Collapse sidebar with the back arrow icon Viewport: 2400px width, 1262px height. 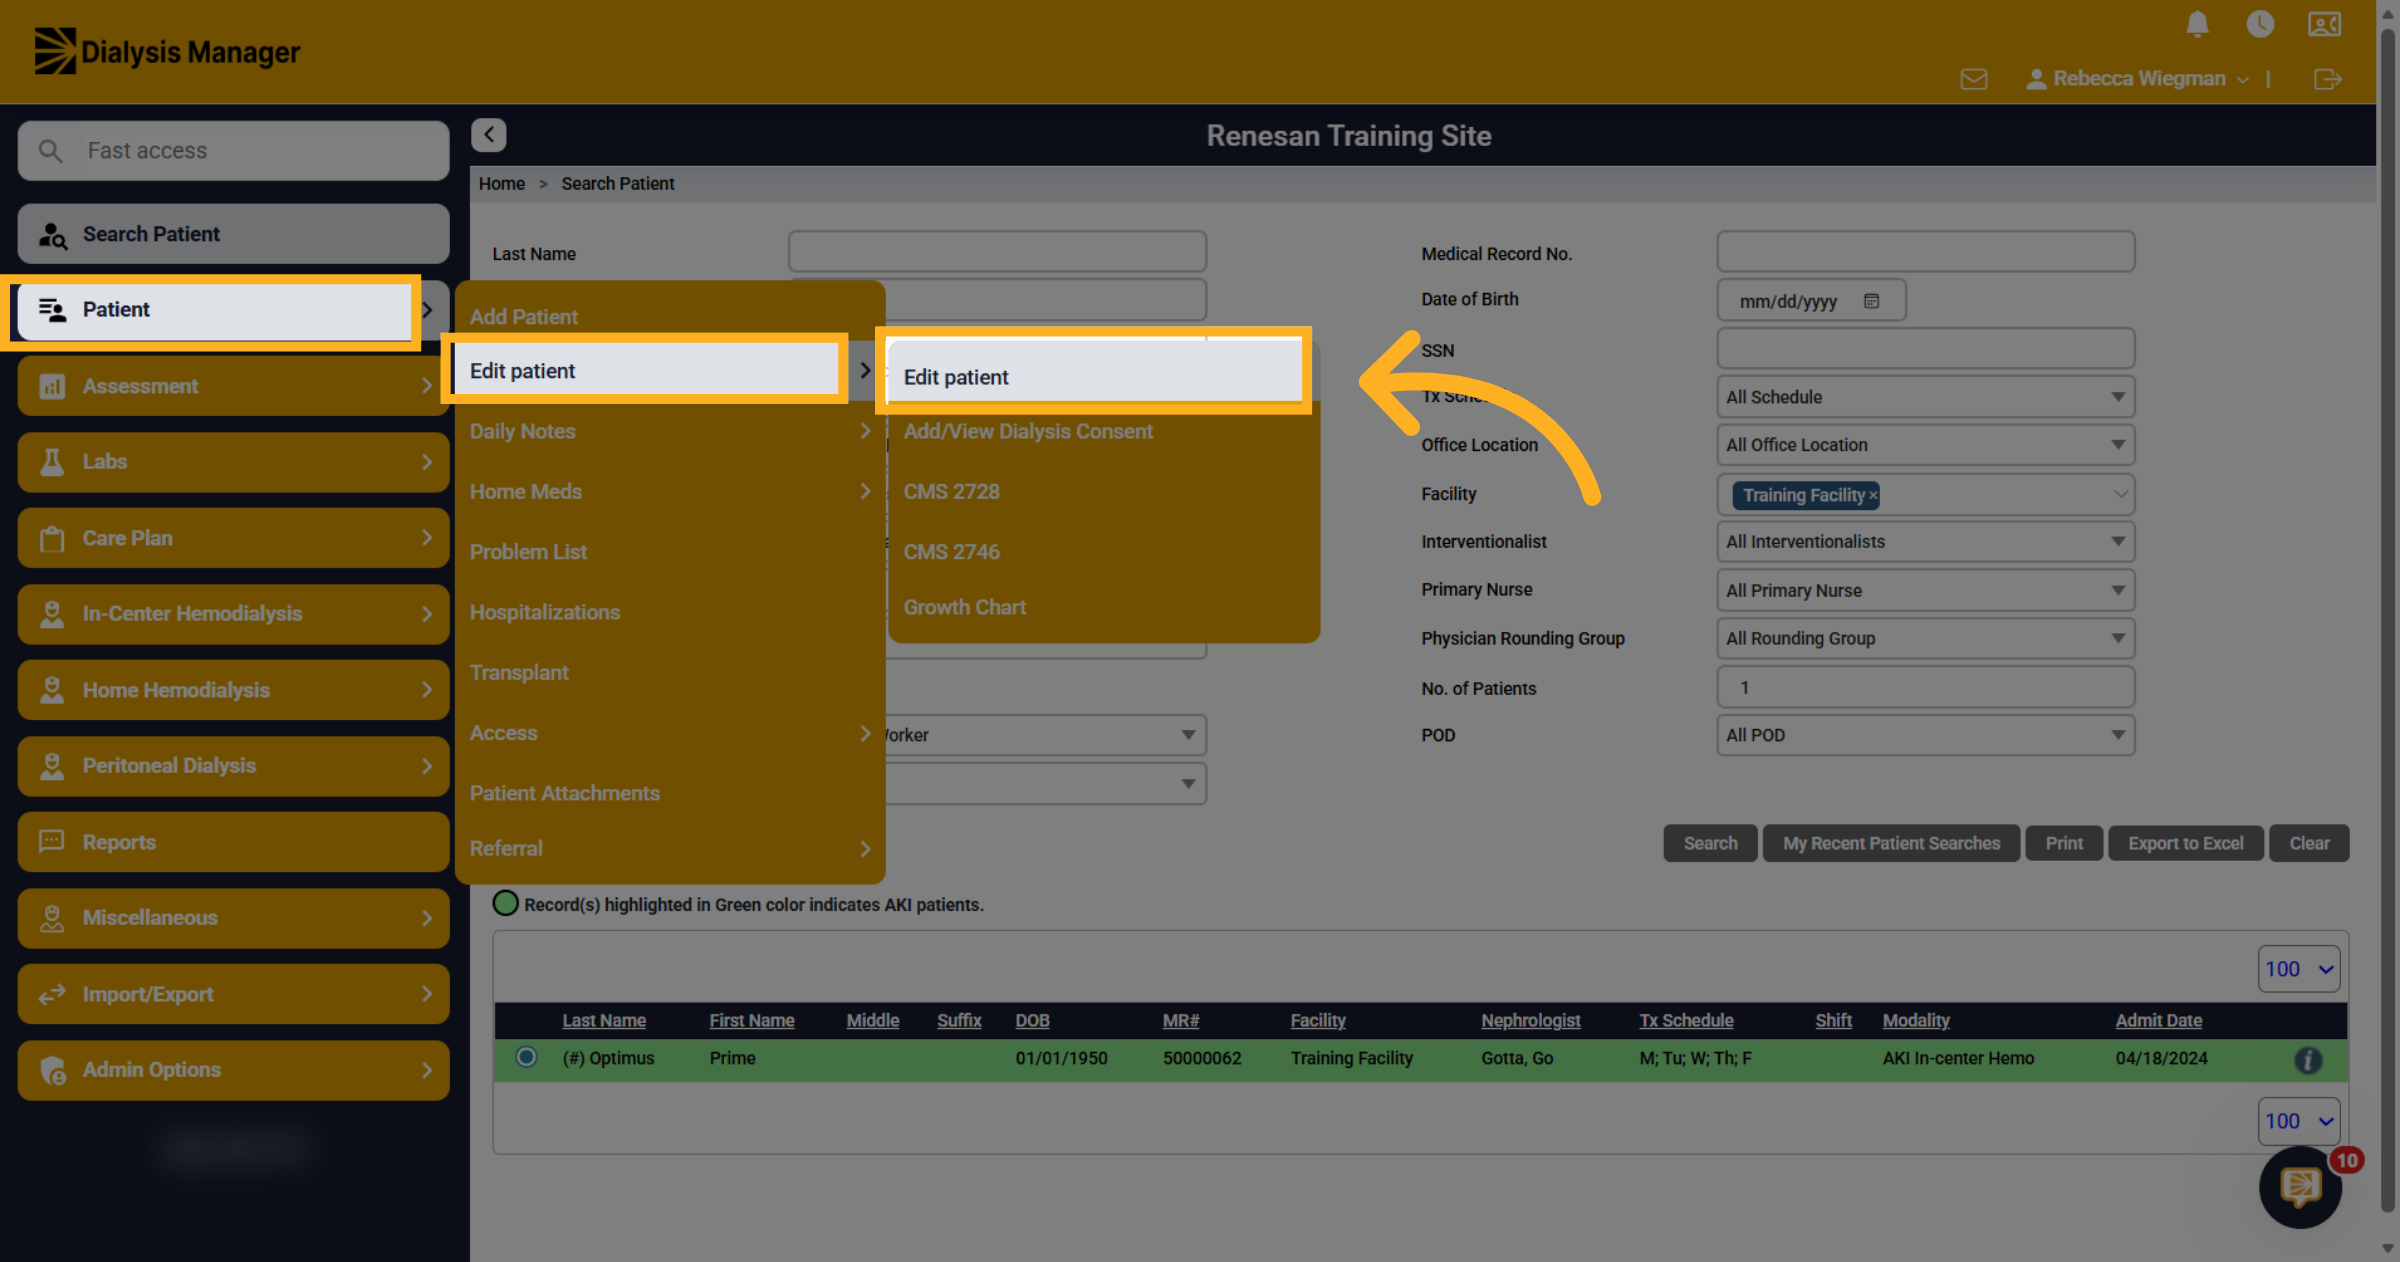(x=489, y=135)
